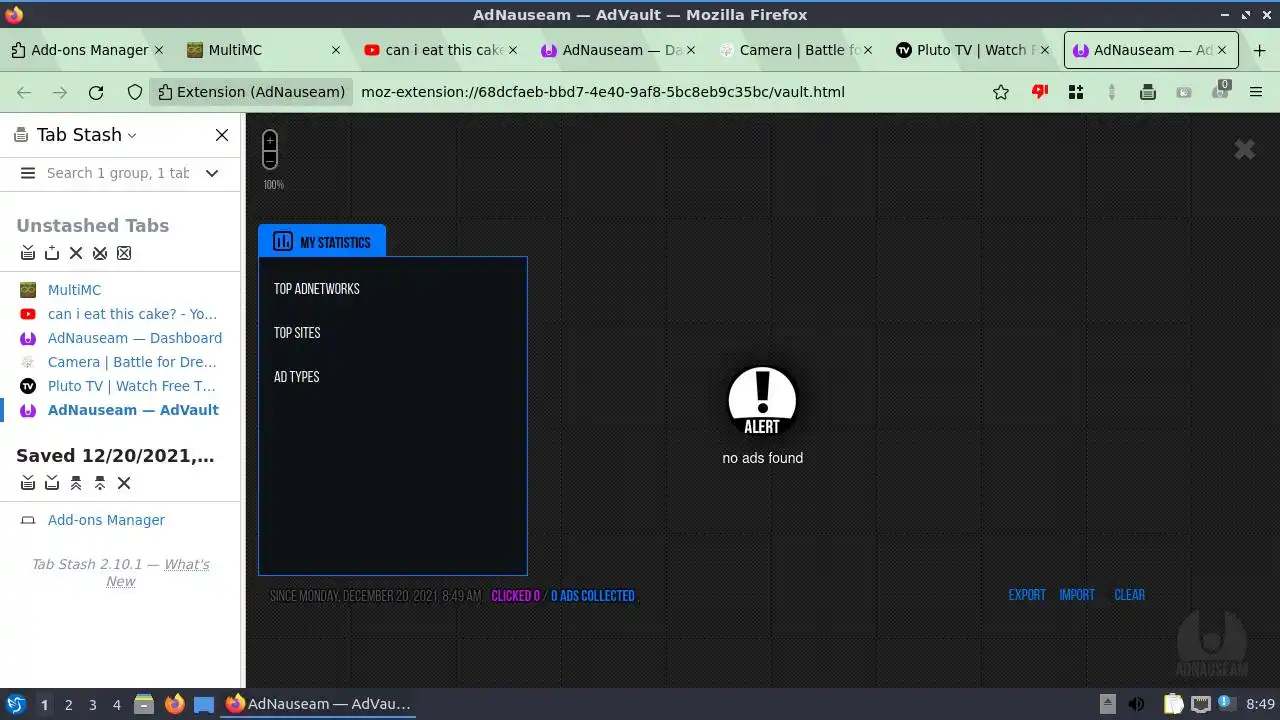This screenshot has height=720, width=1280.
Task: Close the AdVault with the X icon
Action: pos(1244,149)
